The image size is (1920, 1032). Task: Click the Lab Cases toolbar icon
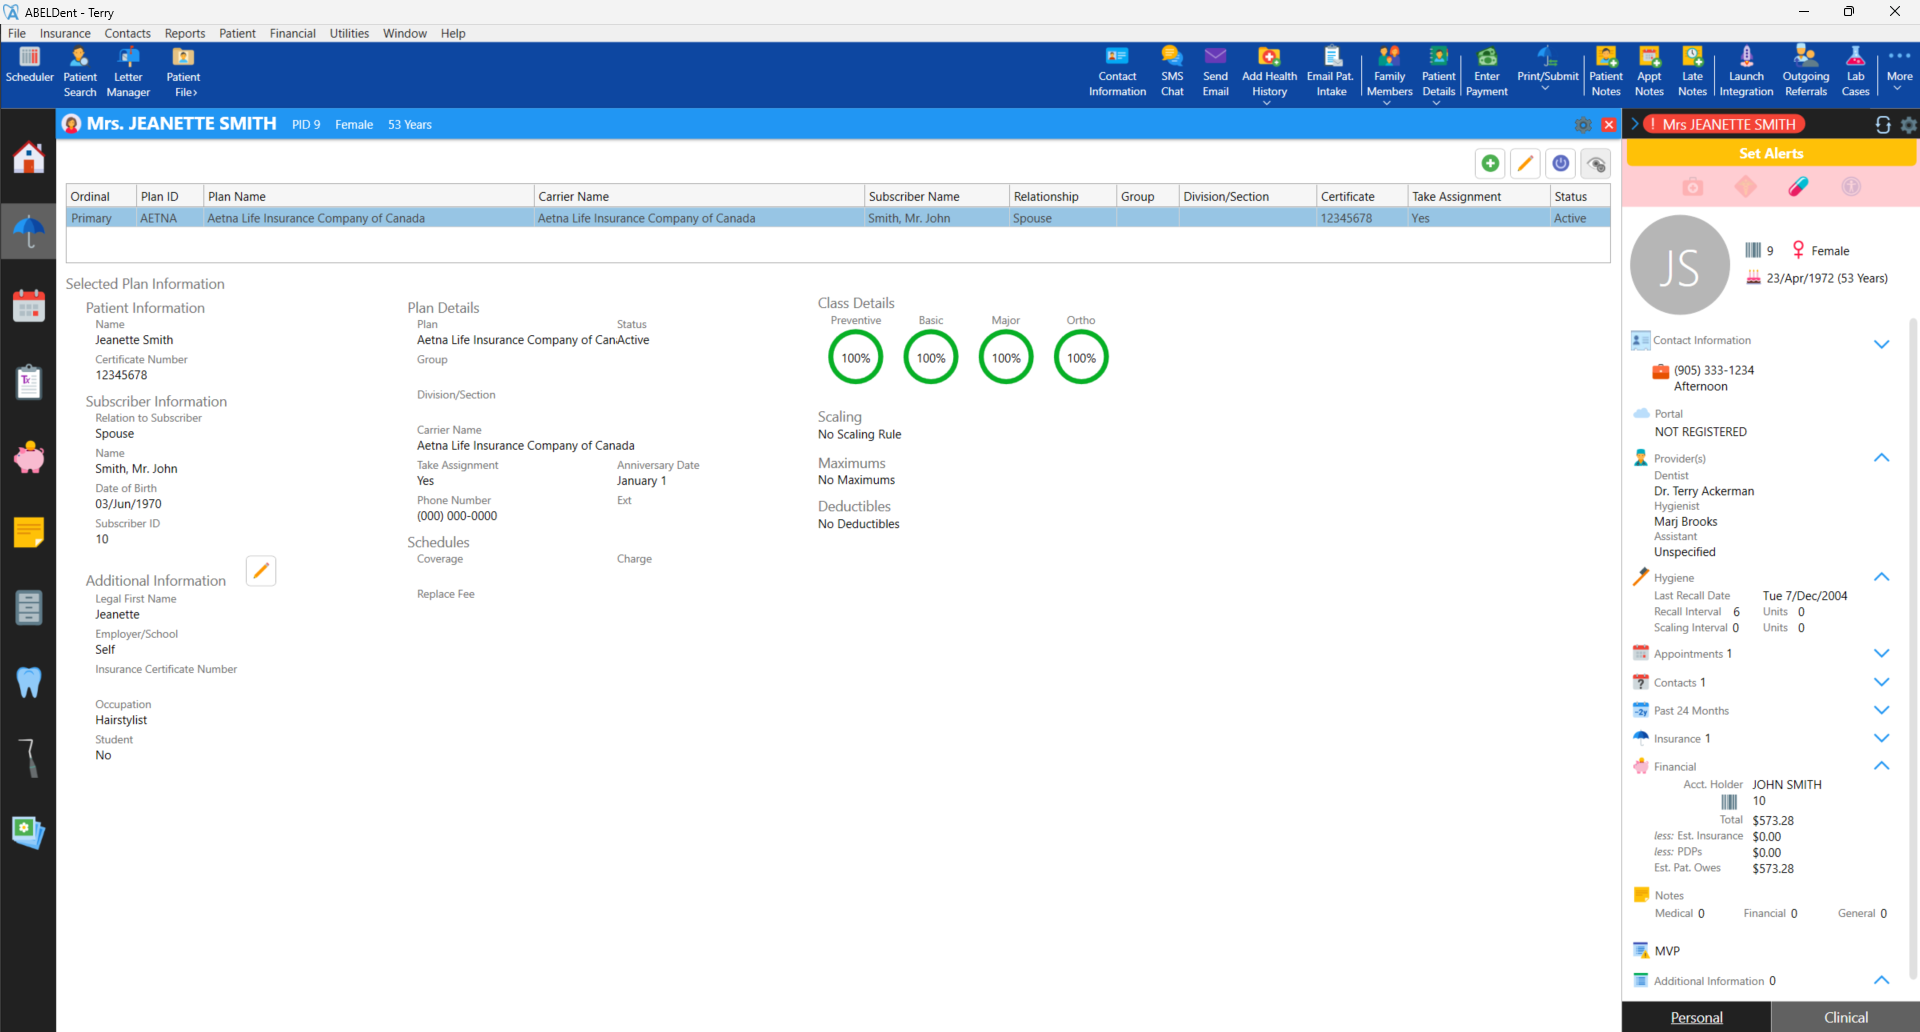pos(1856,67)
